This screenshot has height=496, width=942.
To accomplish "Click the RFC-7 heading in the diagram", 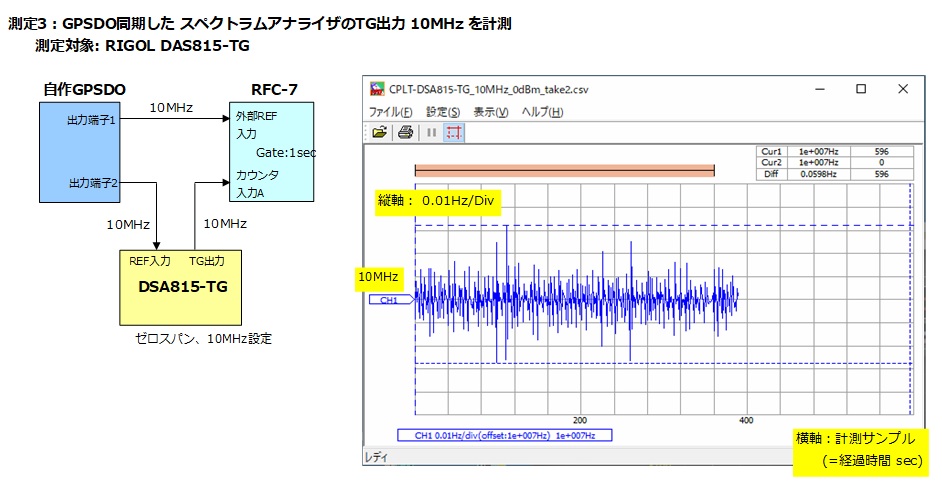I will point(275,90).
